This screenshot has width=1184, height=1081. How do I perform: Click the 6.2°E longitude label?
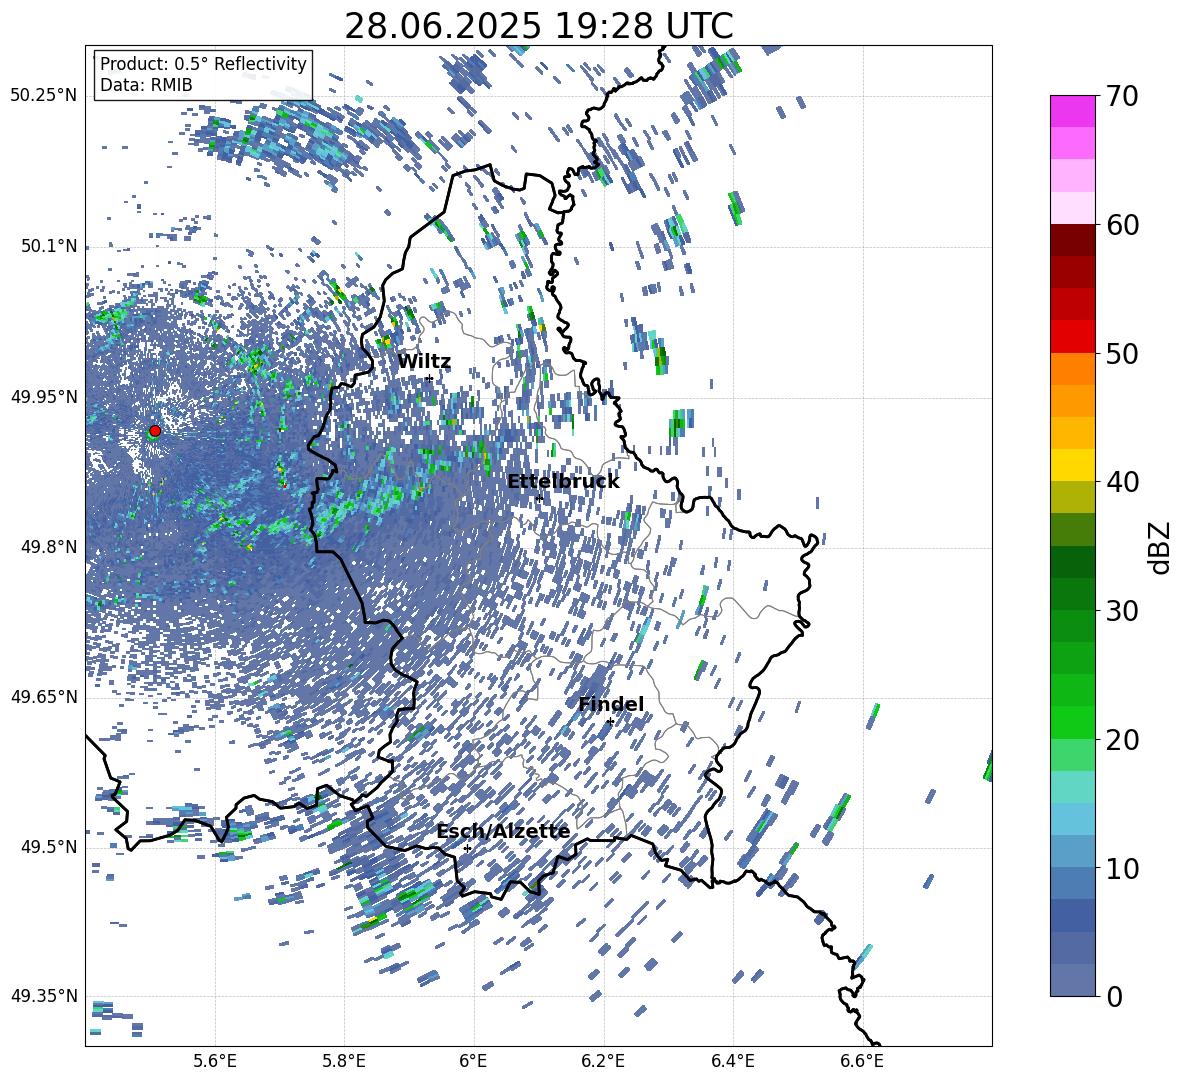603,1061
